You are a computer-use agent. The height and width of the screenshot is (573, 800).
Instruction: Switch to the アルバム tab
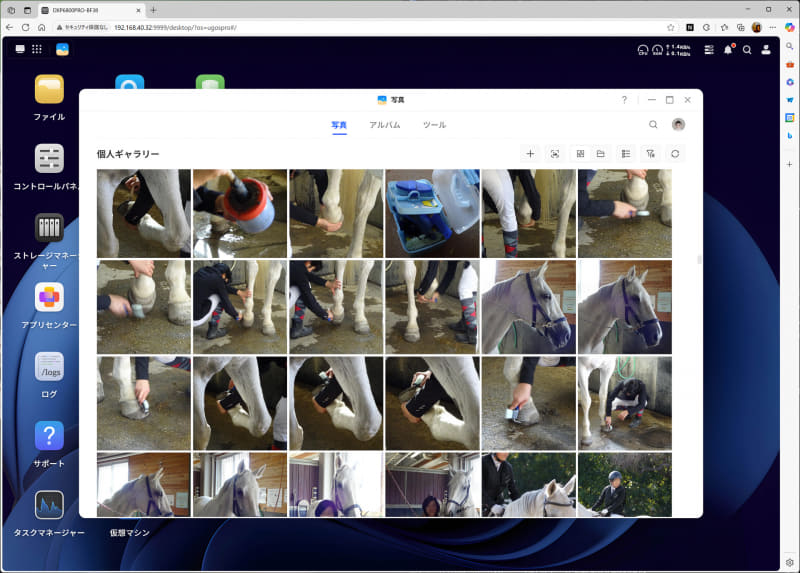click(x=385, y=124)
